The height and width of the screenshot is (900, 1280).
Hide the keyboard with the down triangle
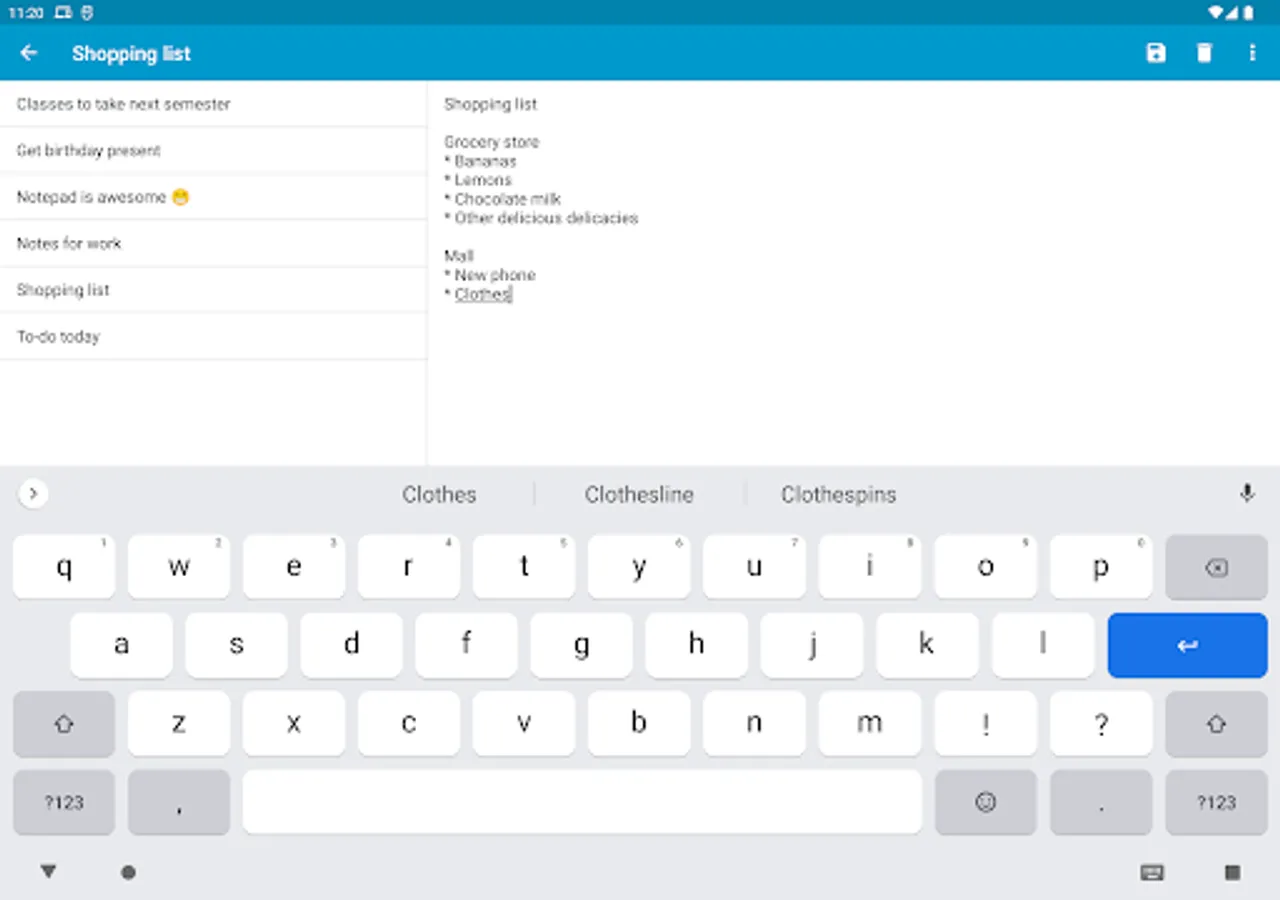(48, 872)
